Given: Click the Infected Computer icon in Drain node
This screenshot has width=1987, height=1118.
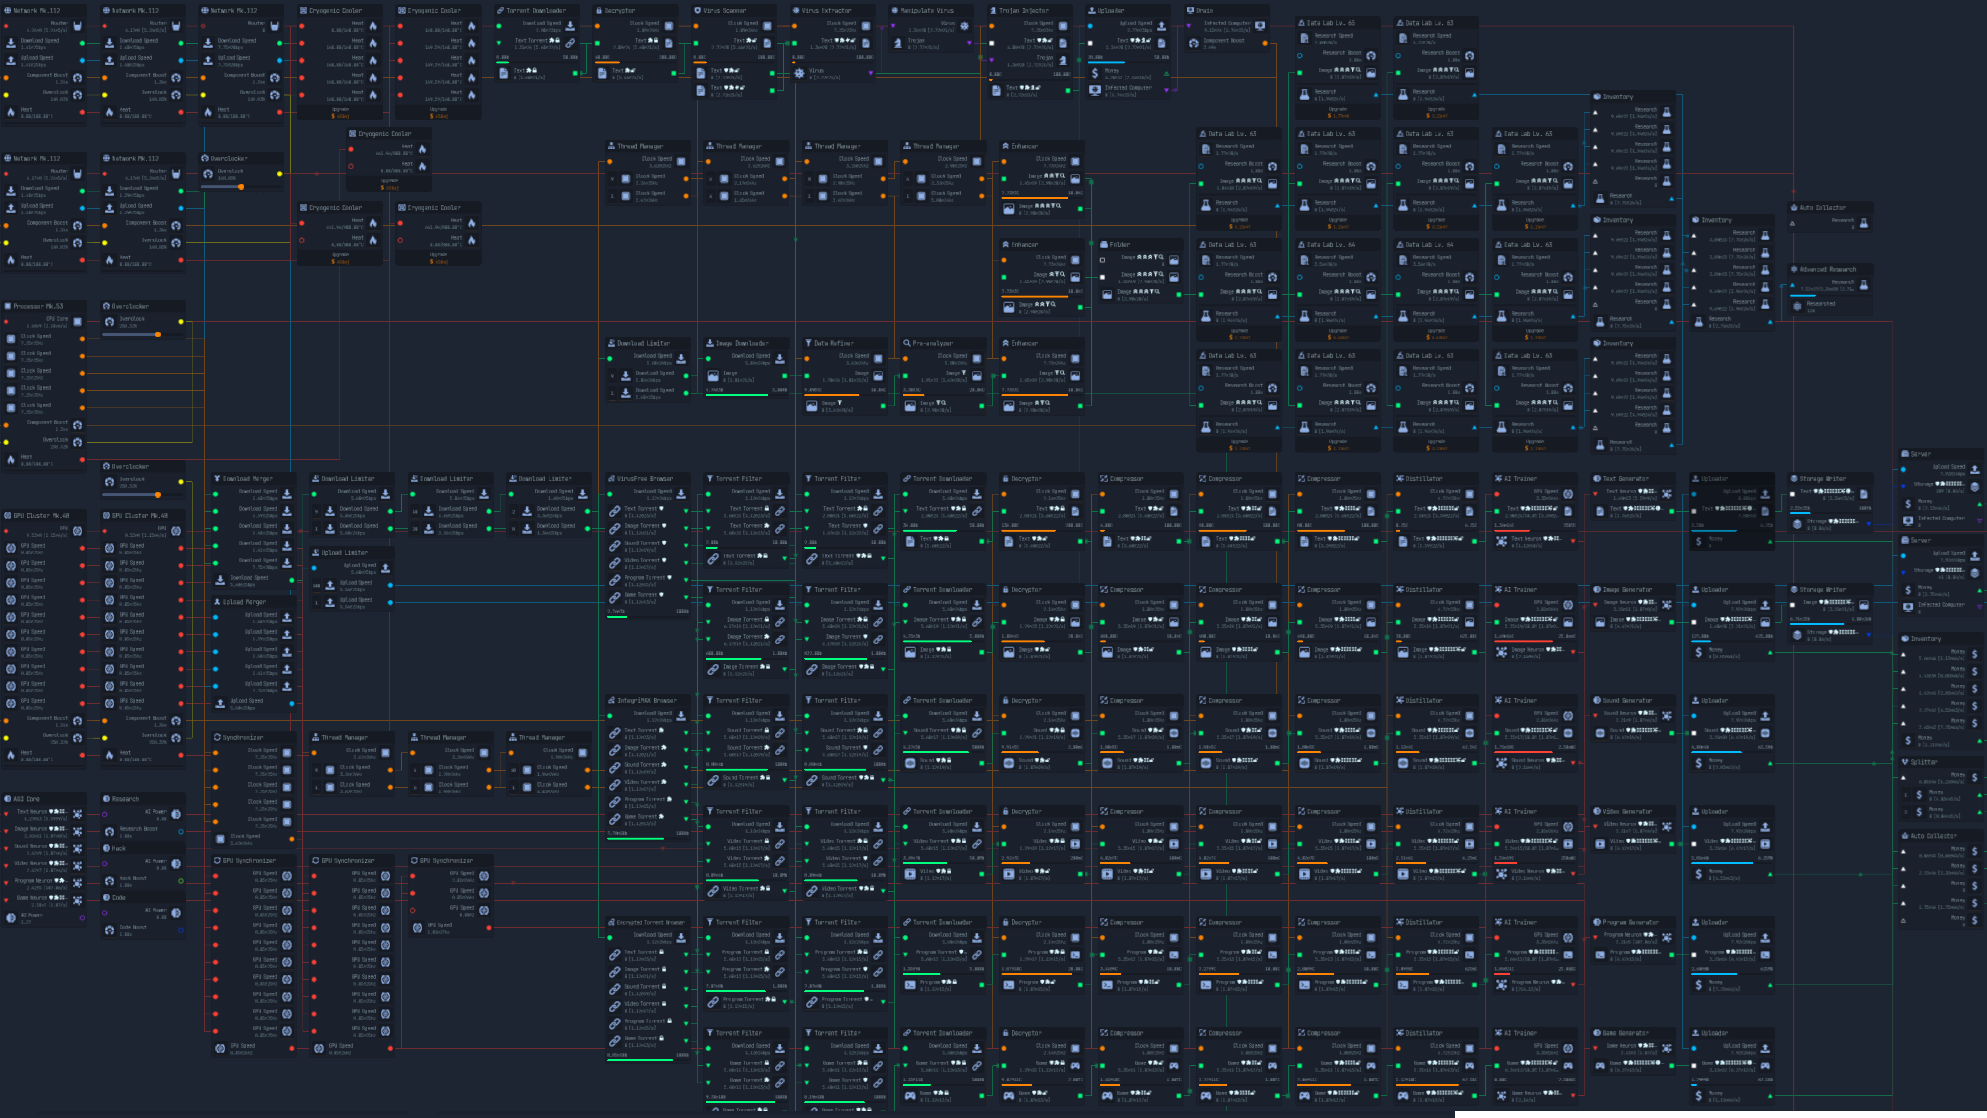Looking at the screenshot, I should coord(1259,26).
